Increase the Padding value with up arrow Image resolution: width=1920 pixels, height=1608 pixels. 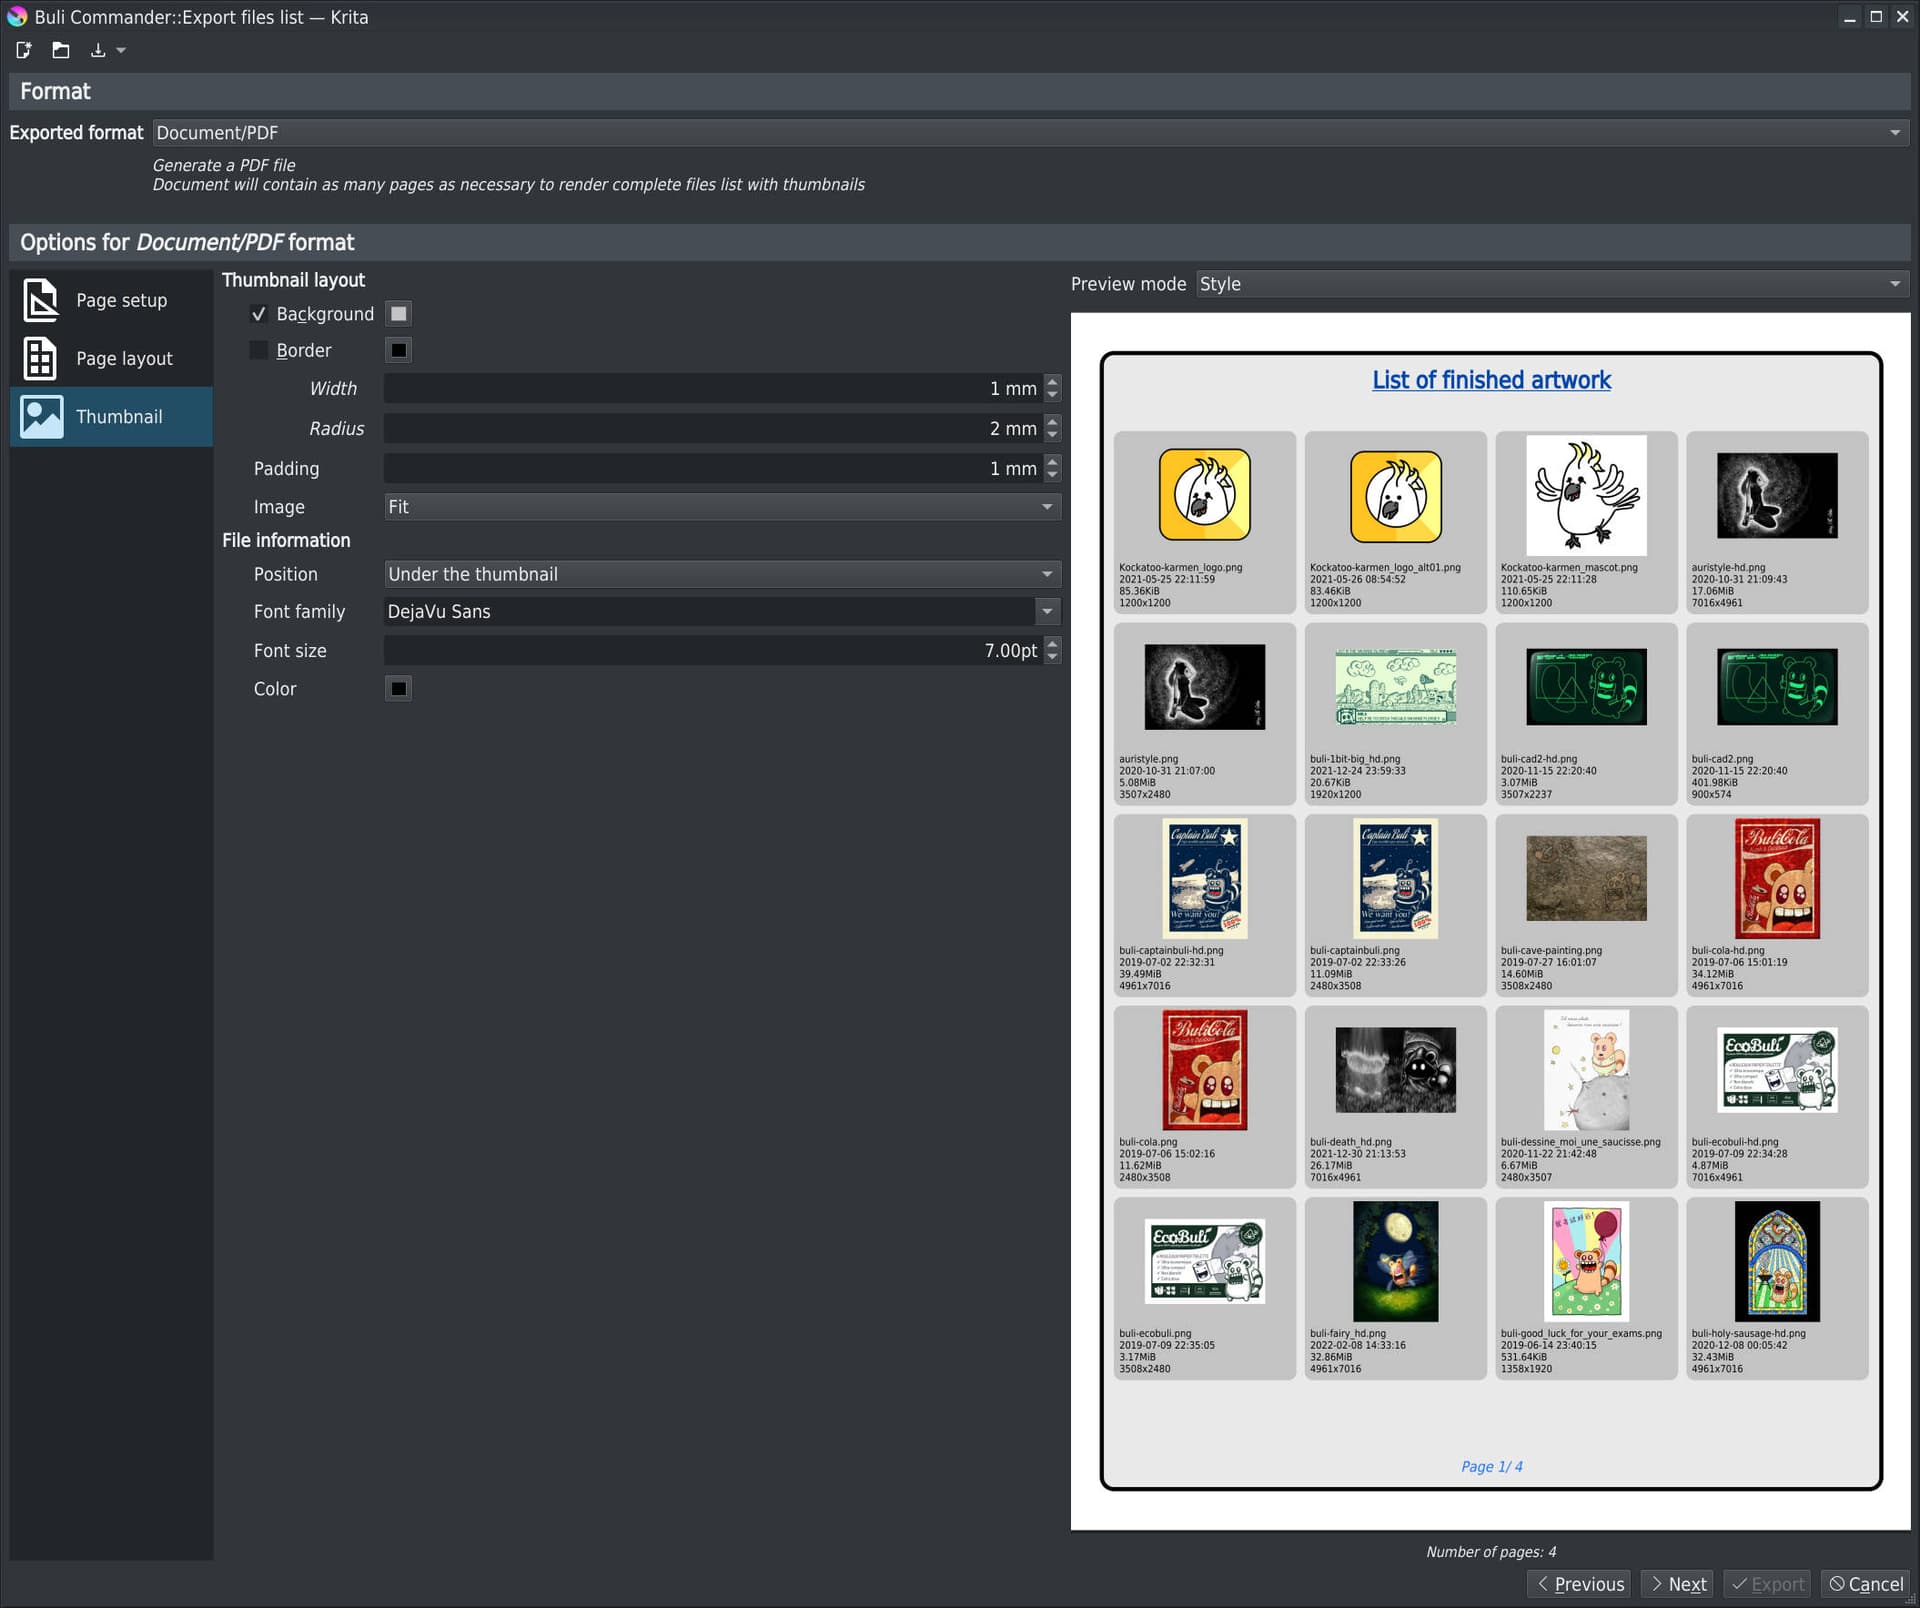point(1052,462)
